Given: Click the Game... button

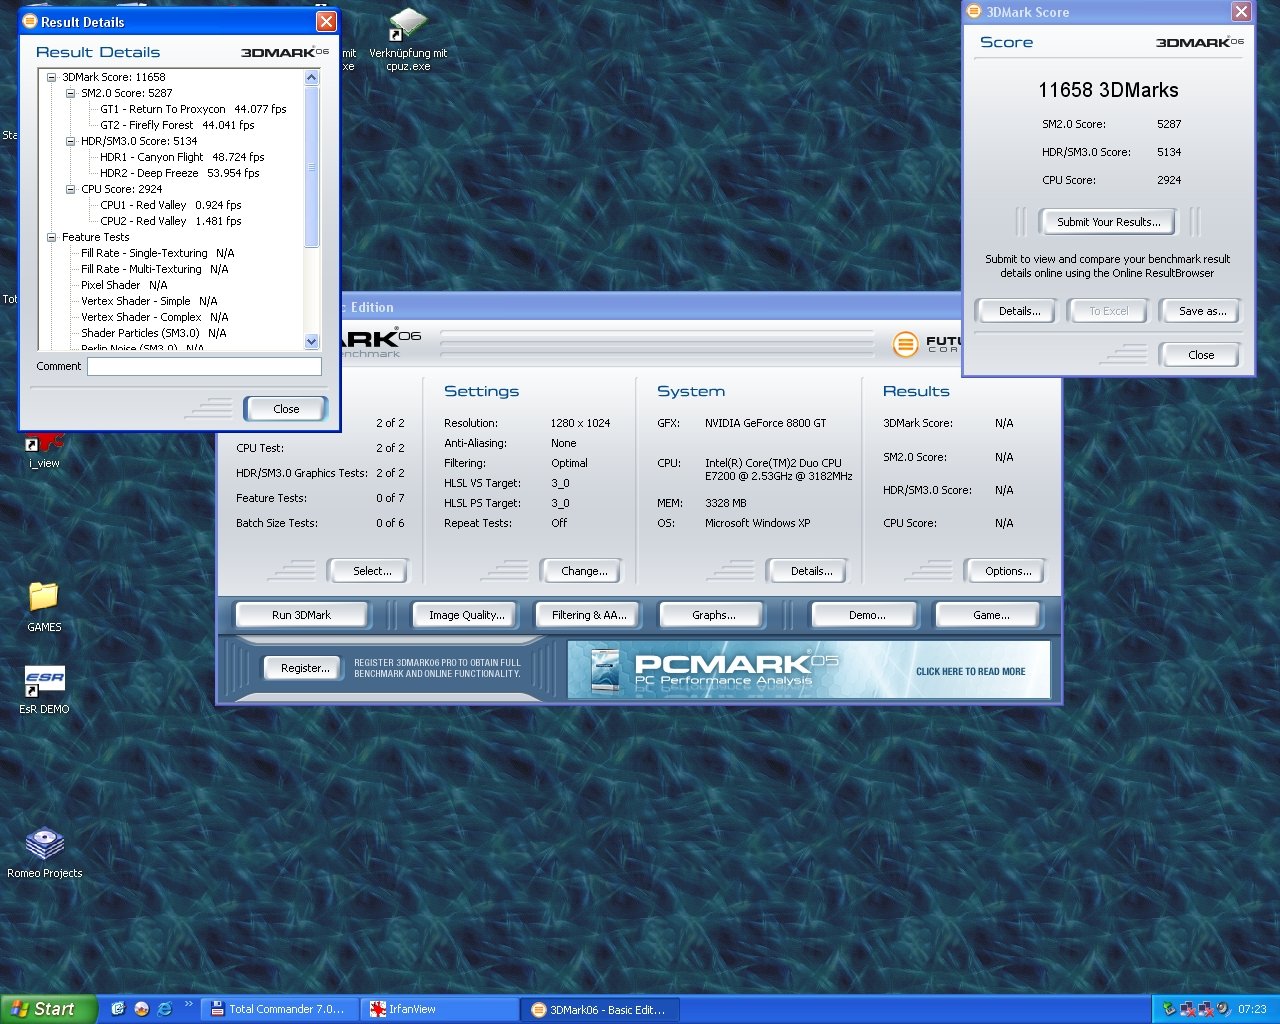Looking at the screenshot, I should click(990, 615).
